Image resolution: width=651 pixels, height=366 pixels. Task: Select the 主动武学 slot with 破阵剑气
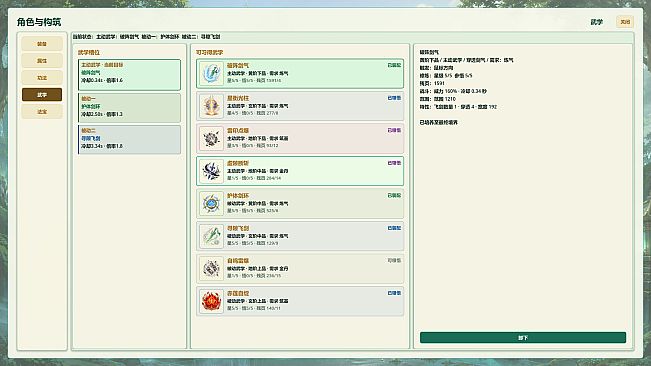pos(130,75)
